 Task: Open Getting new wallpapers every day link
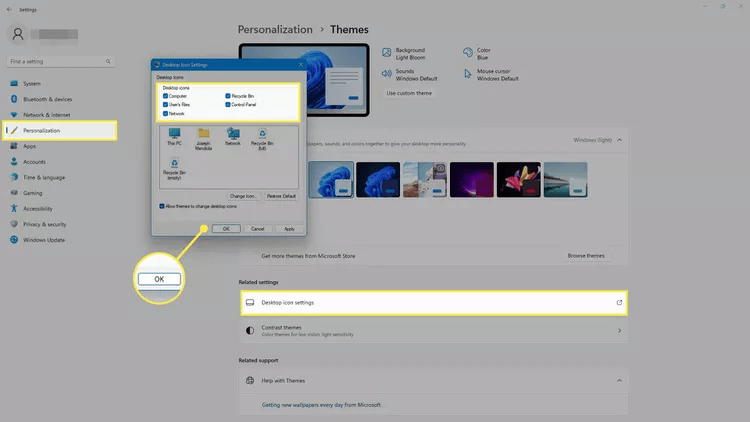pos(321,405)
